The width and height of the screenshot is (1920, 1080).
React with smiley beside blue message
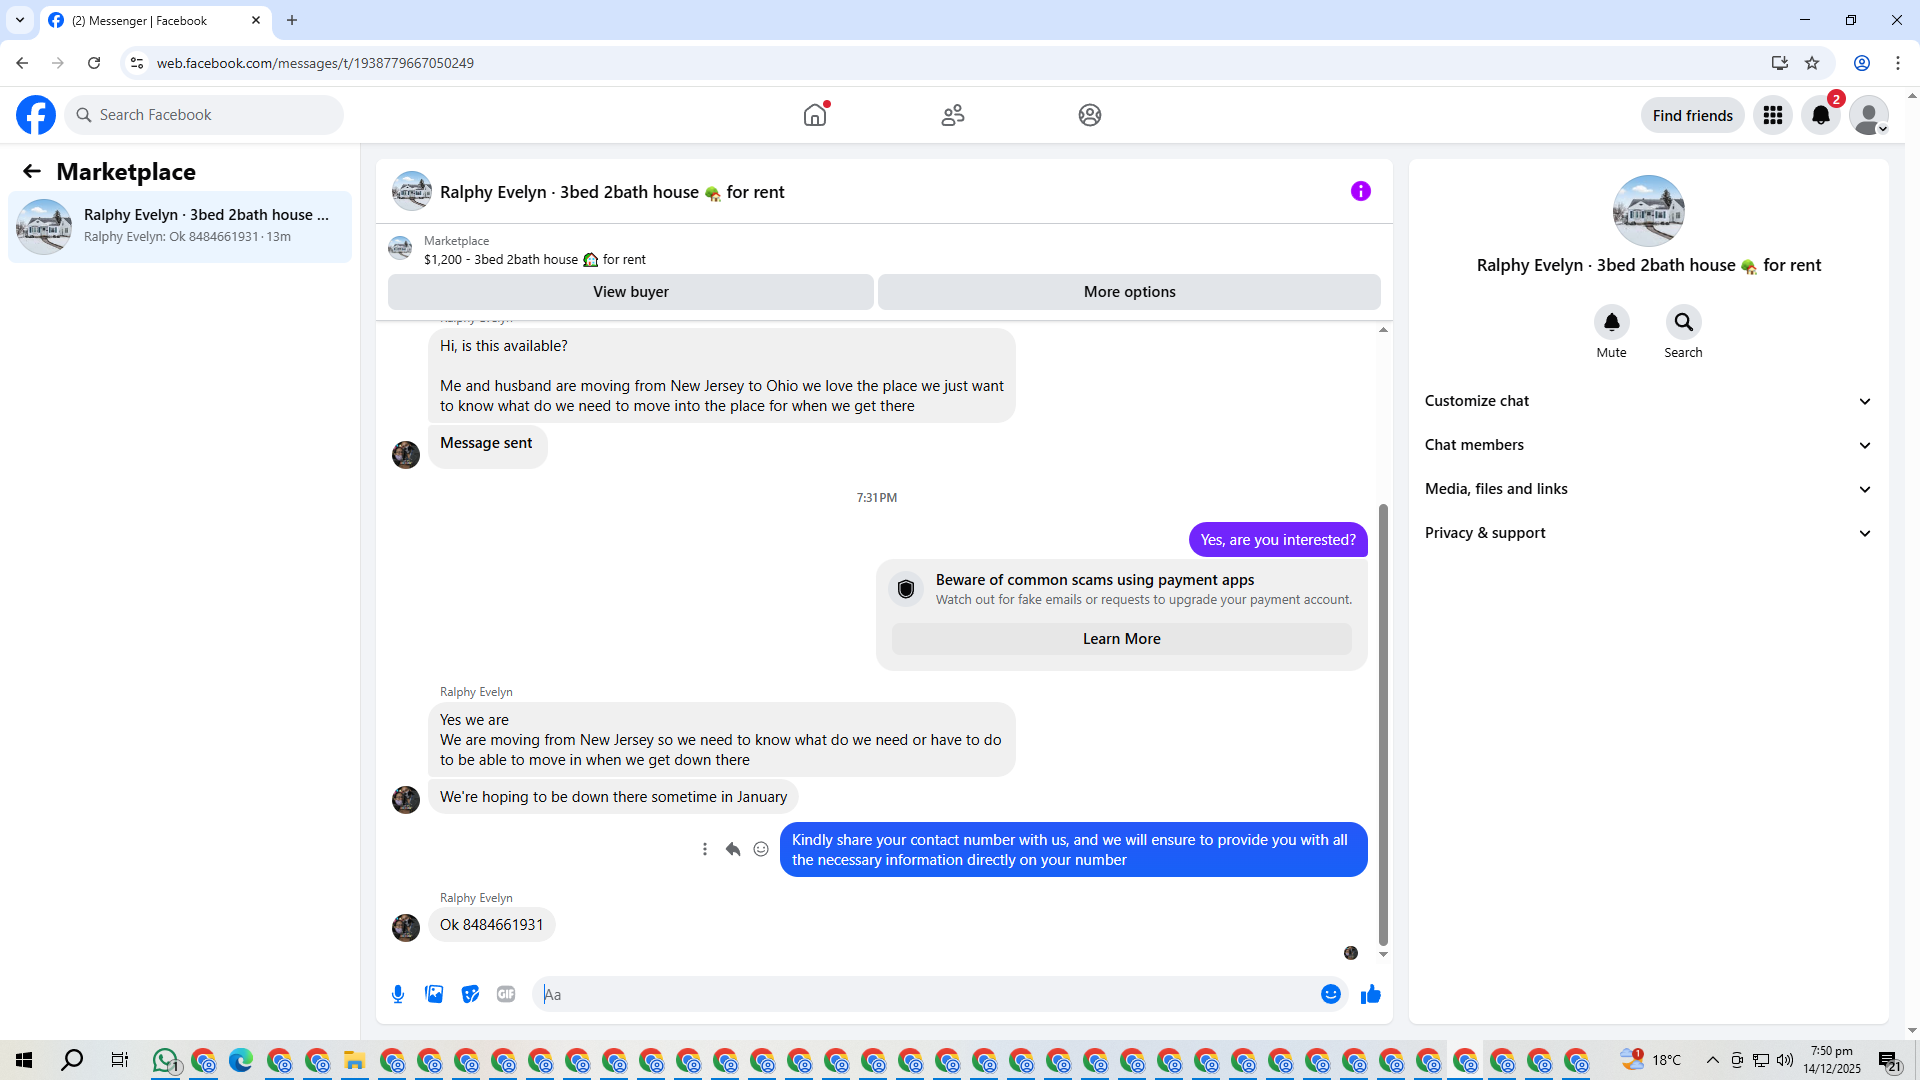pyautogui.click(x=761, y=849)
